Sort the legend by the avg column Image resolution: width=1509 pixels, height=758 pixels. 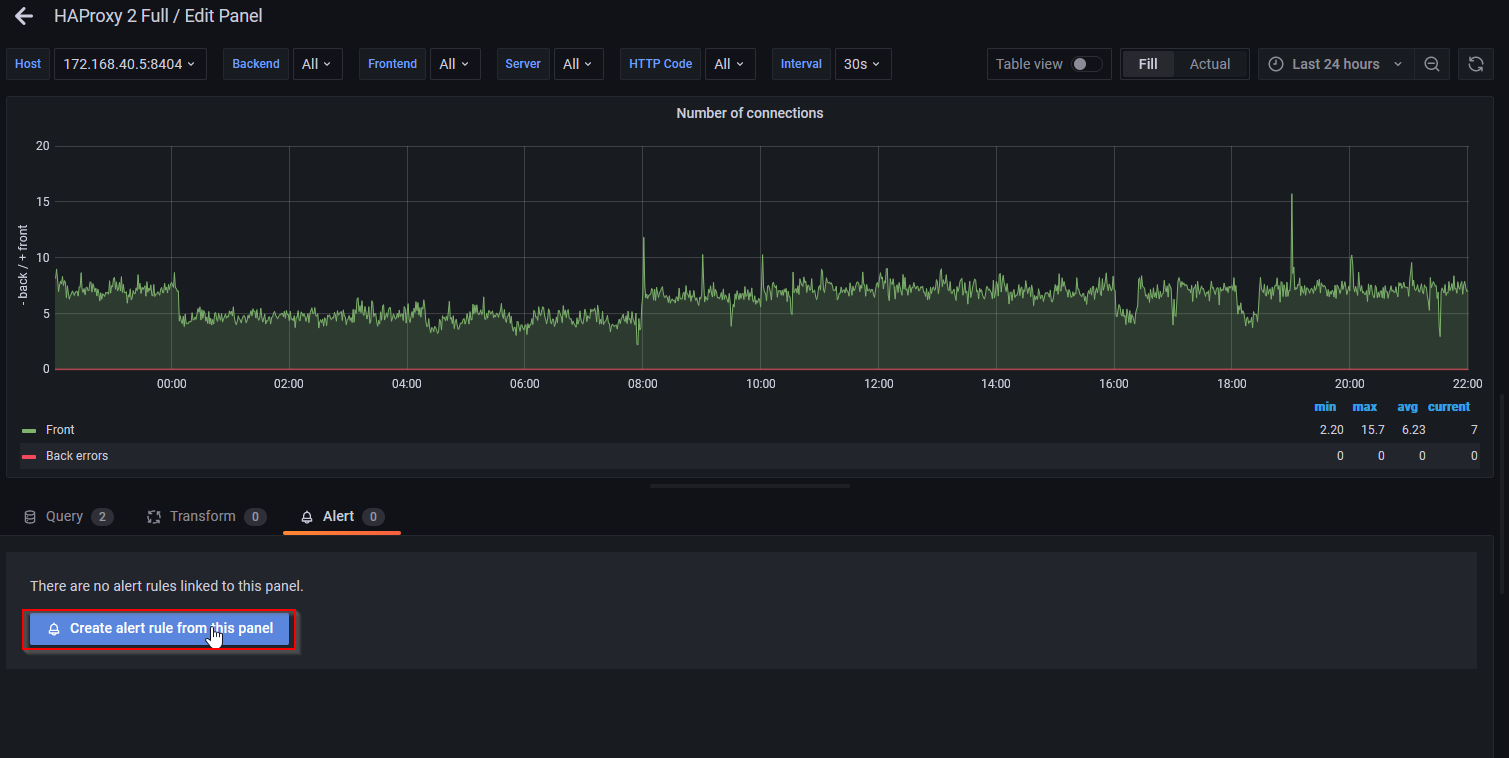point(1408,407)
